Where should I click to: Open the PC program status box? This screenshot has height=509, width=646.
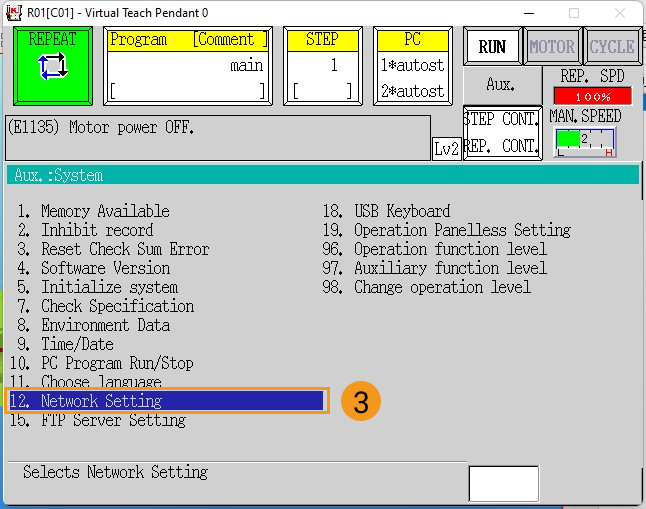(411, 65)
